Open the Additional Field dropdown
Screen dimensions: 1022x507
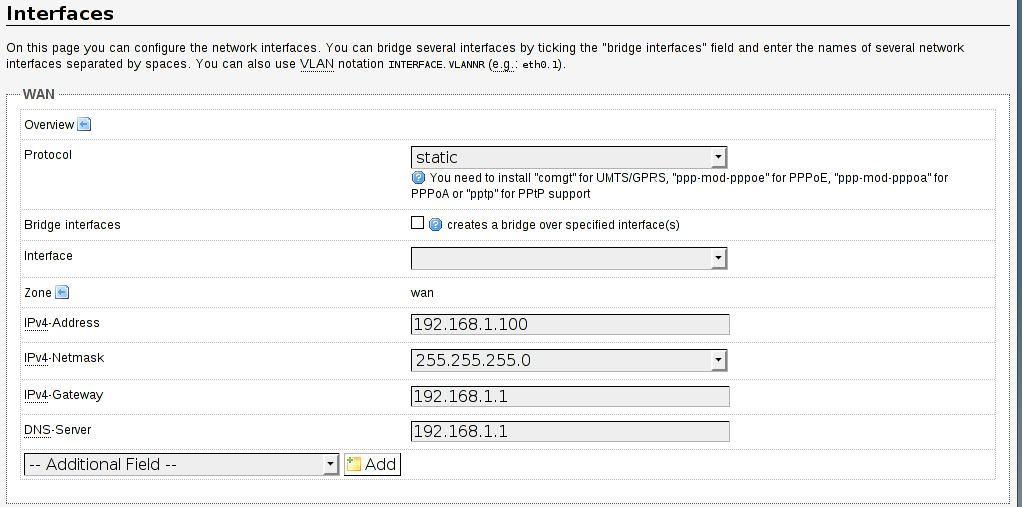click(x=181, y=464)
